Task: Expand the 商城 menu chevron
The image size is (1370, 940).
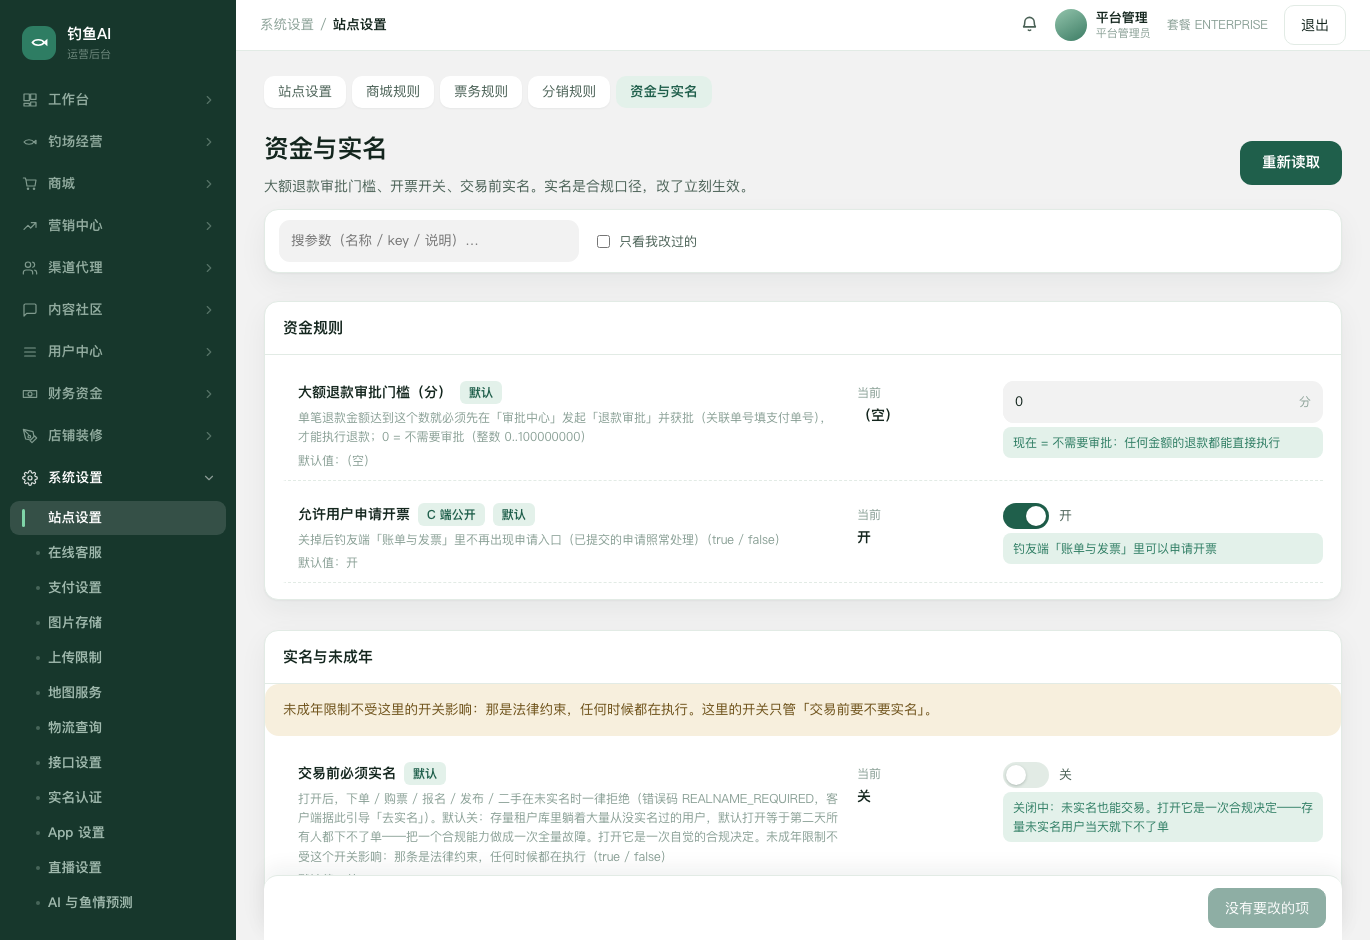Action: (x=209, y=184)
